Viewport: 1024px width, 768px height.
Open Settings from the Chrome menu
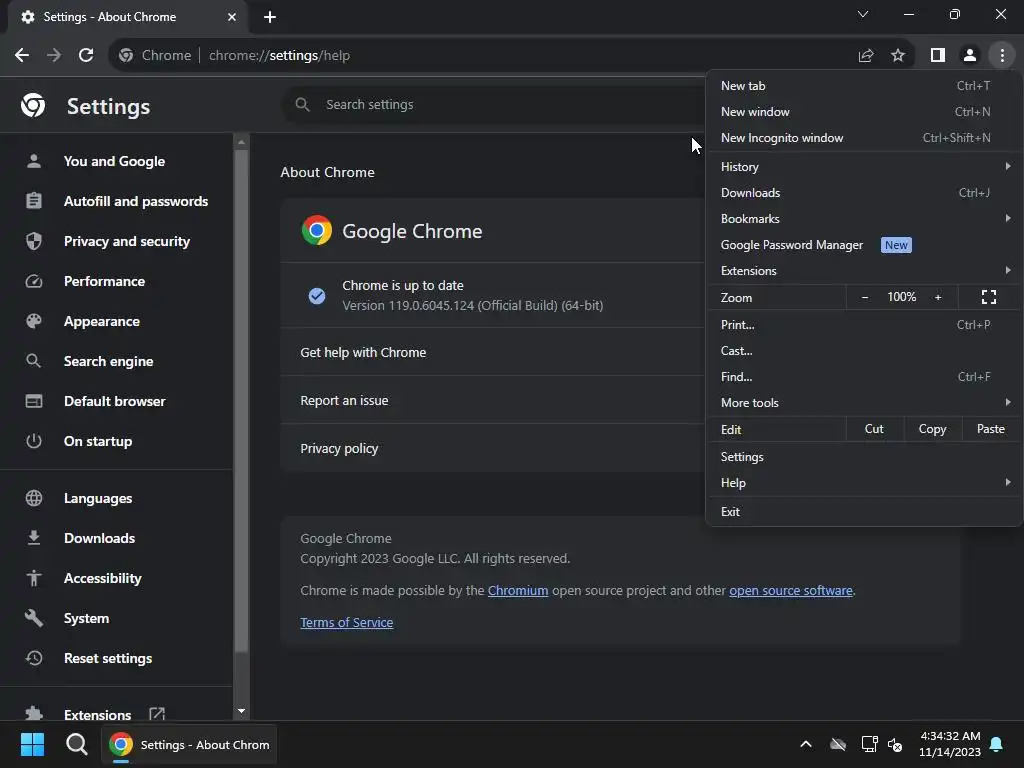point(864,456)
